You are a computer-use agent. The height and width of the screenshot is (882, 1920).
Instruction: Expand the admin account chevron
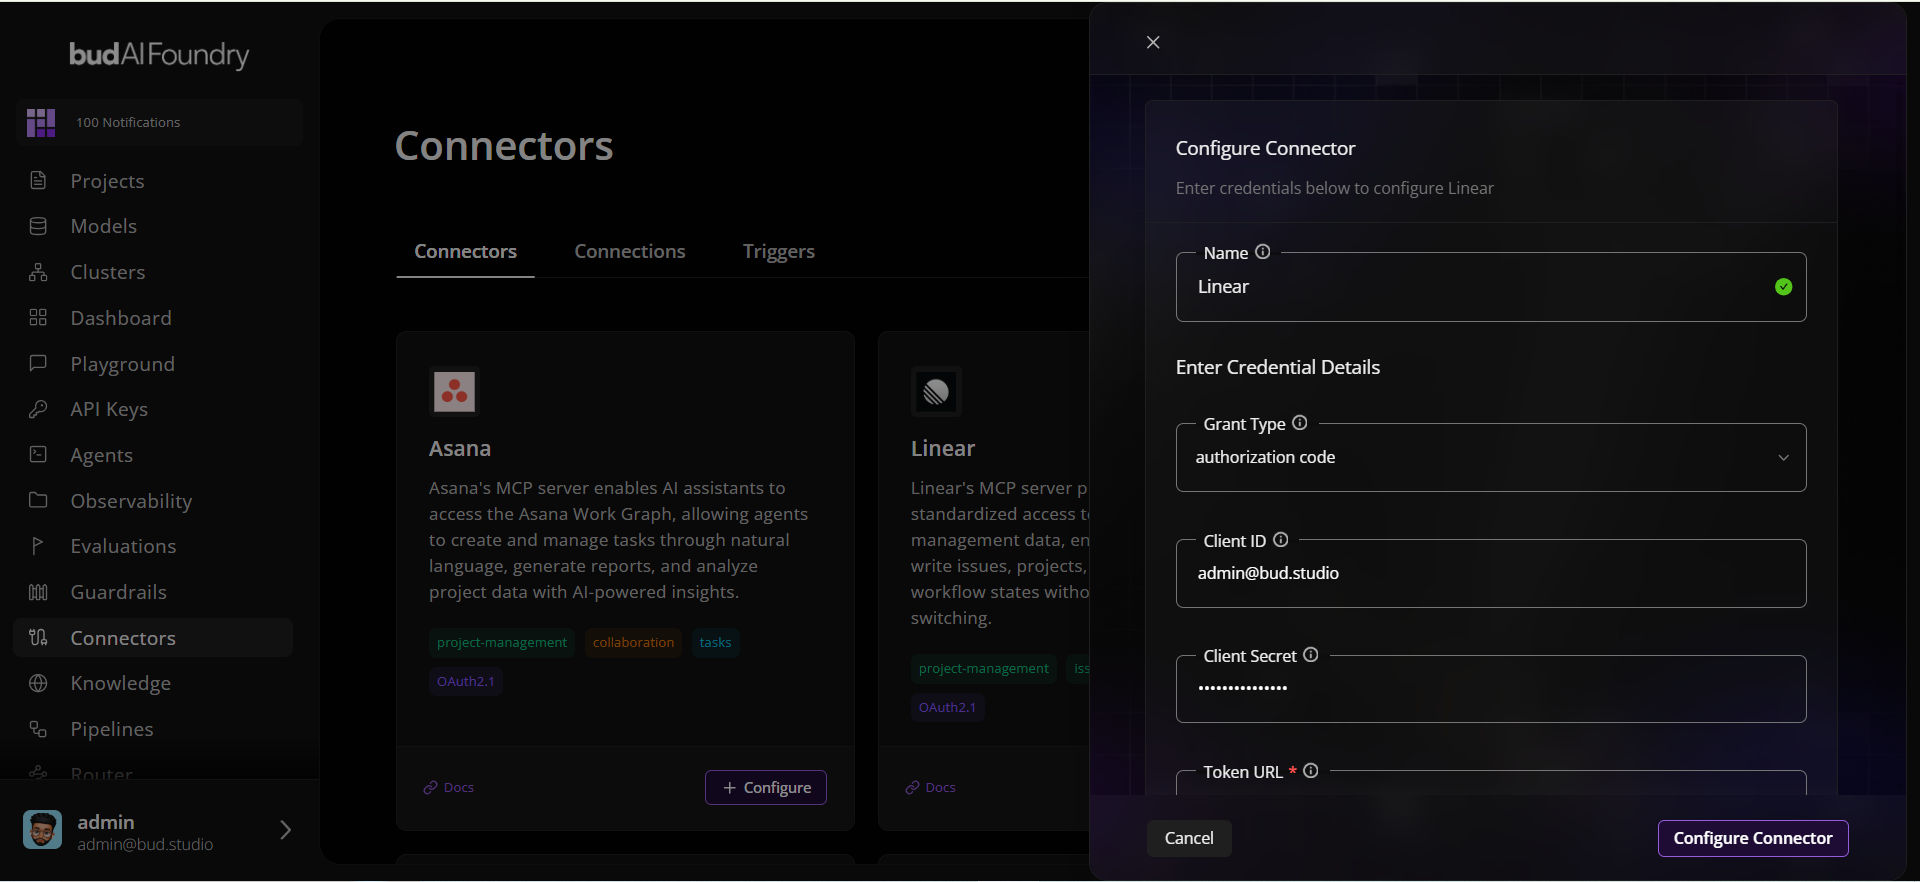click(285, 830)
